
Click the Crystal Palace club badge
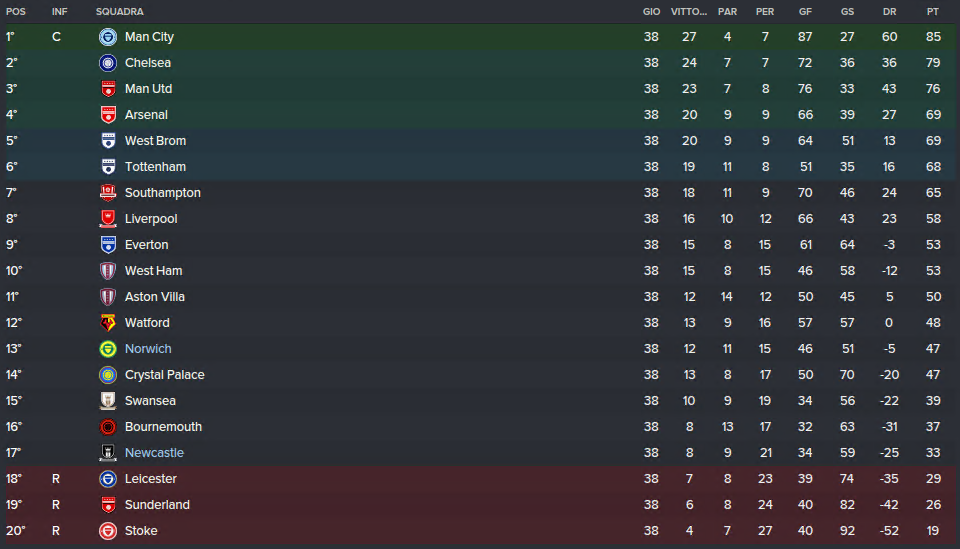(x=108, y=375)
